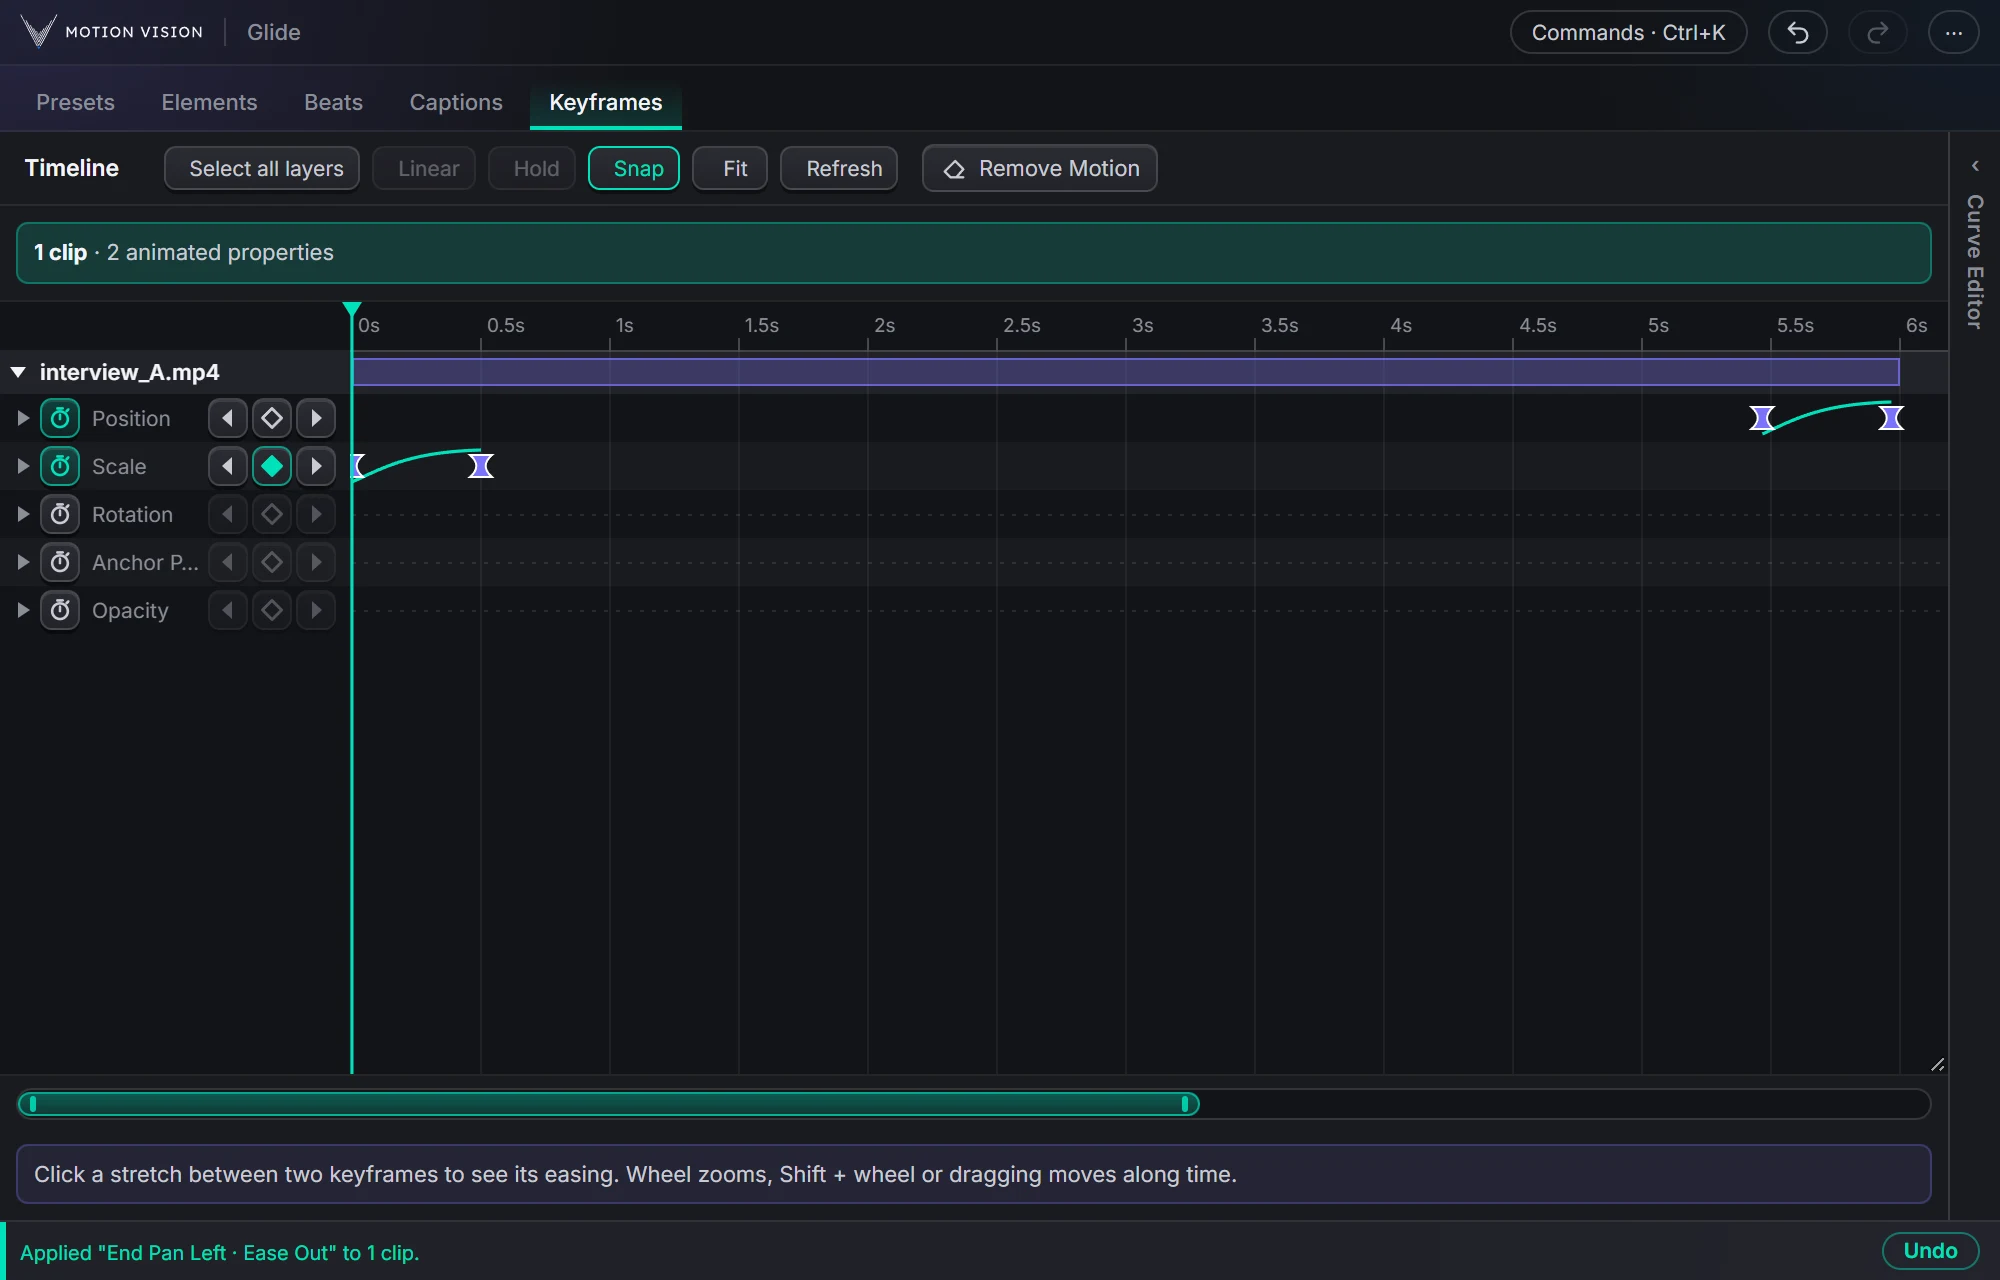Click the undo arrow in header
Screen dimensions: 2000x1280
coord(1798,32)
